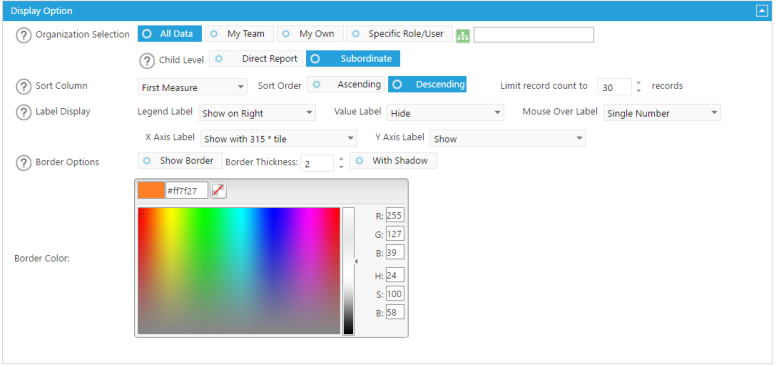Click the Limit record count to label
Screen dimensions: 776x367
(x=543, y=86)
